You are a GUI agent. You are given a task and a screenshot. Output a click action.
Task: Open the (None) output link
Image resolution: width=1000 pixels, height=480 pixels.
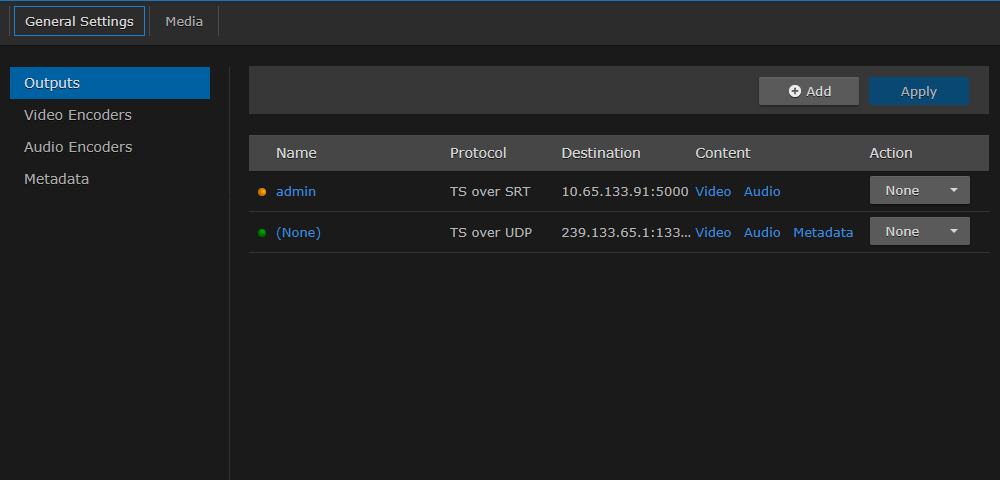click(x=298, y=232)
